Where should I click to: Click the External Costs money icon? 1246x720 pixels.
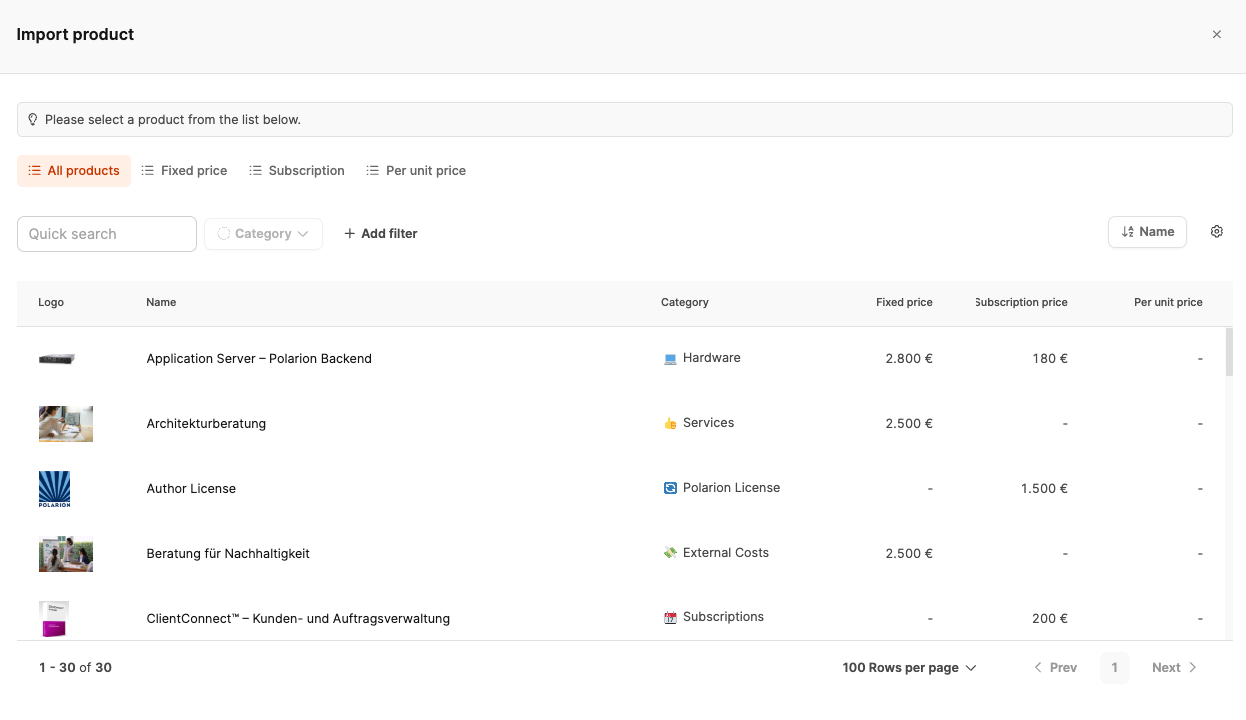(670, 553)
